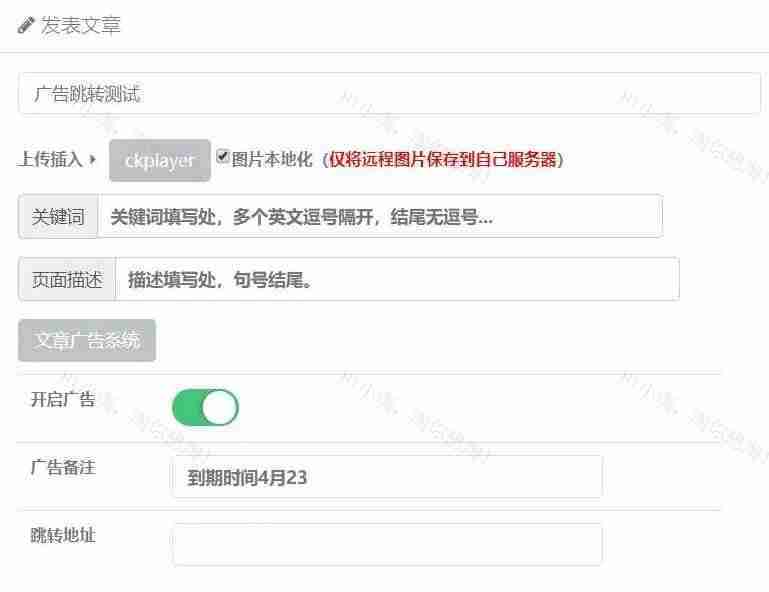Click the 页面描述 field addon label
Image resolution: width=769 pixels, height=592 pixels.
tap(67, 279)
